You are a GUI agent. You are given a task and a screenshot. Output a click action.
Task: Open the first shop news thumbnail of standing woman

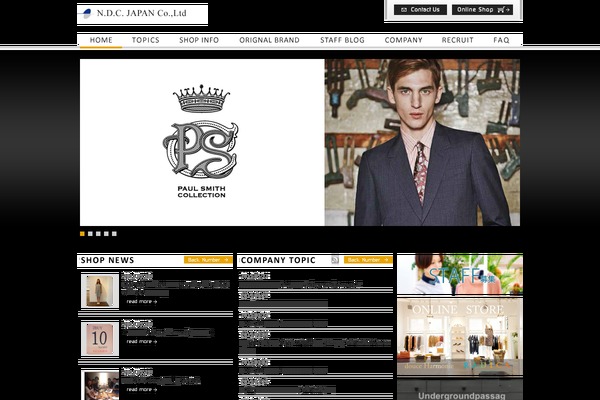[x=100, y=291]
